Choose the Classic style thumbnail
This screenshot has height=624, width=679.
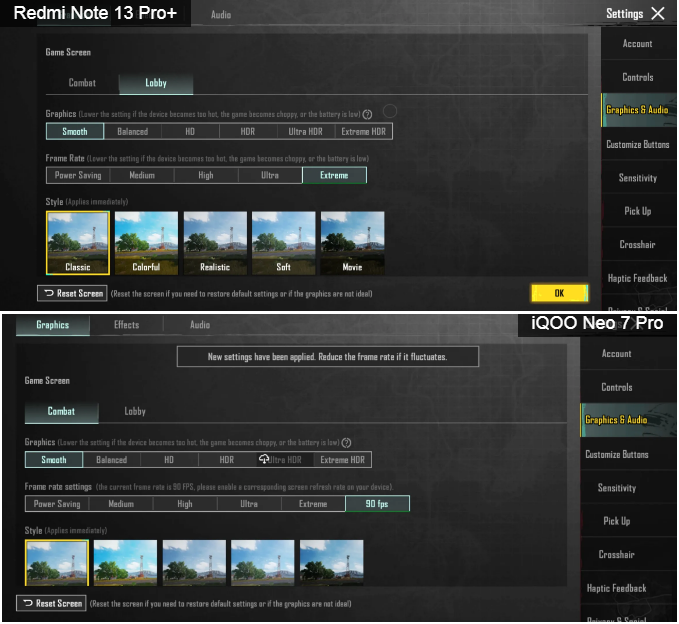[x=78, y=243]
